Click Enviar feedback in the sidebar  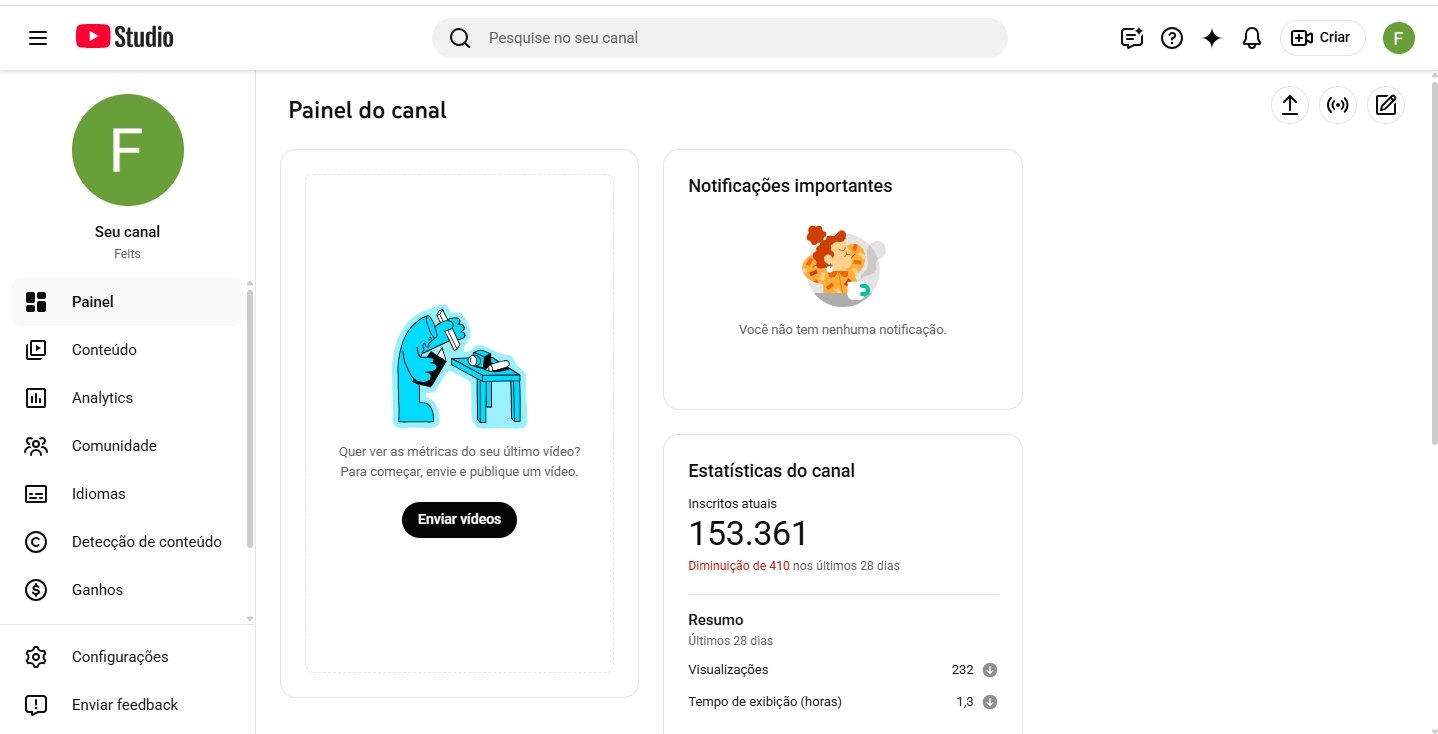124,705
